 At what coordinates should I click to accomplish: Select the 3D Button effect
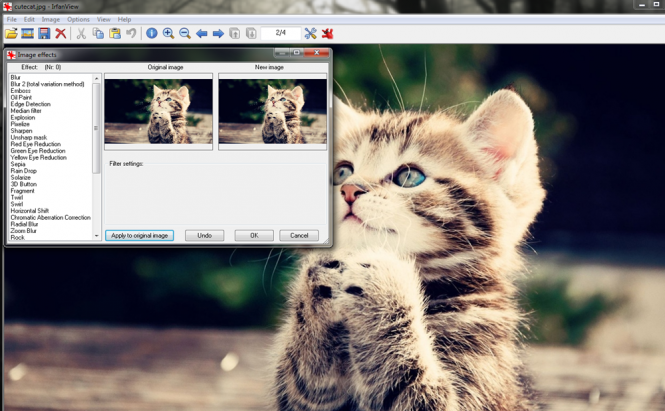24,184
